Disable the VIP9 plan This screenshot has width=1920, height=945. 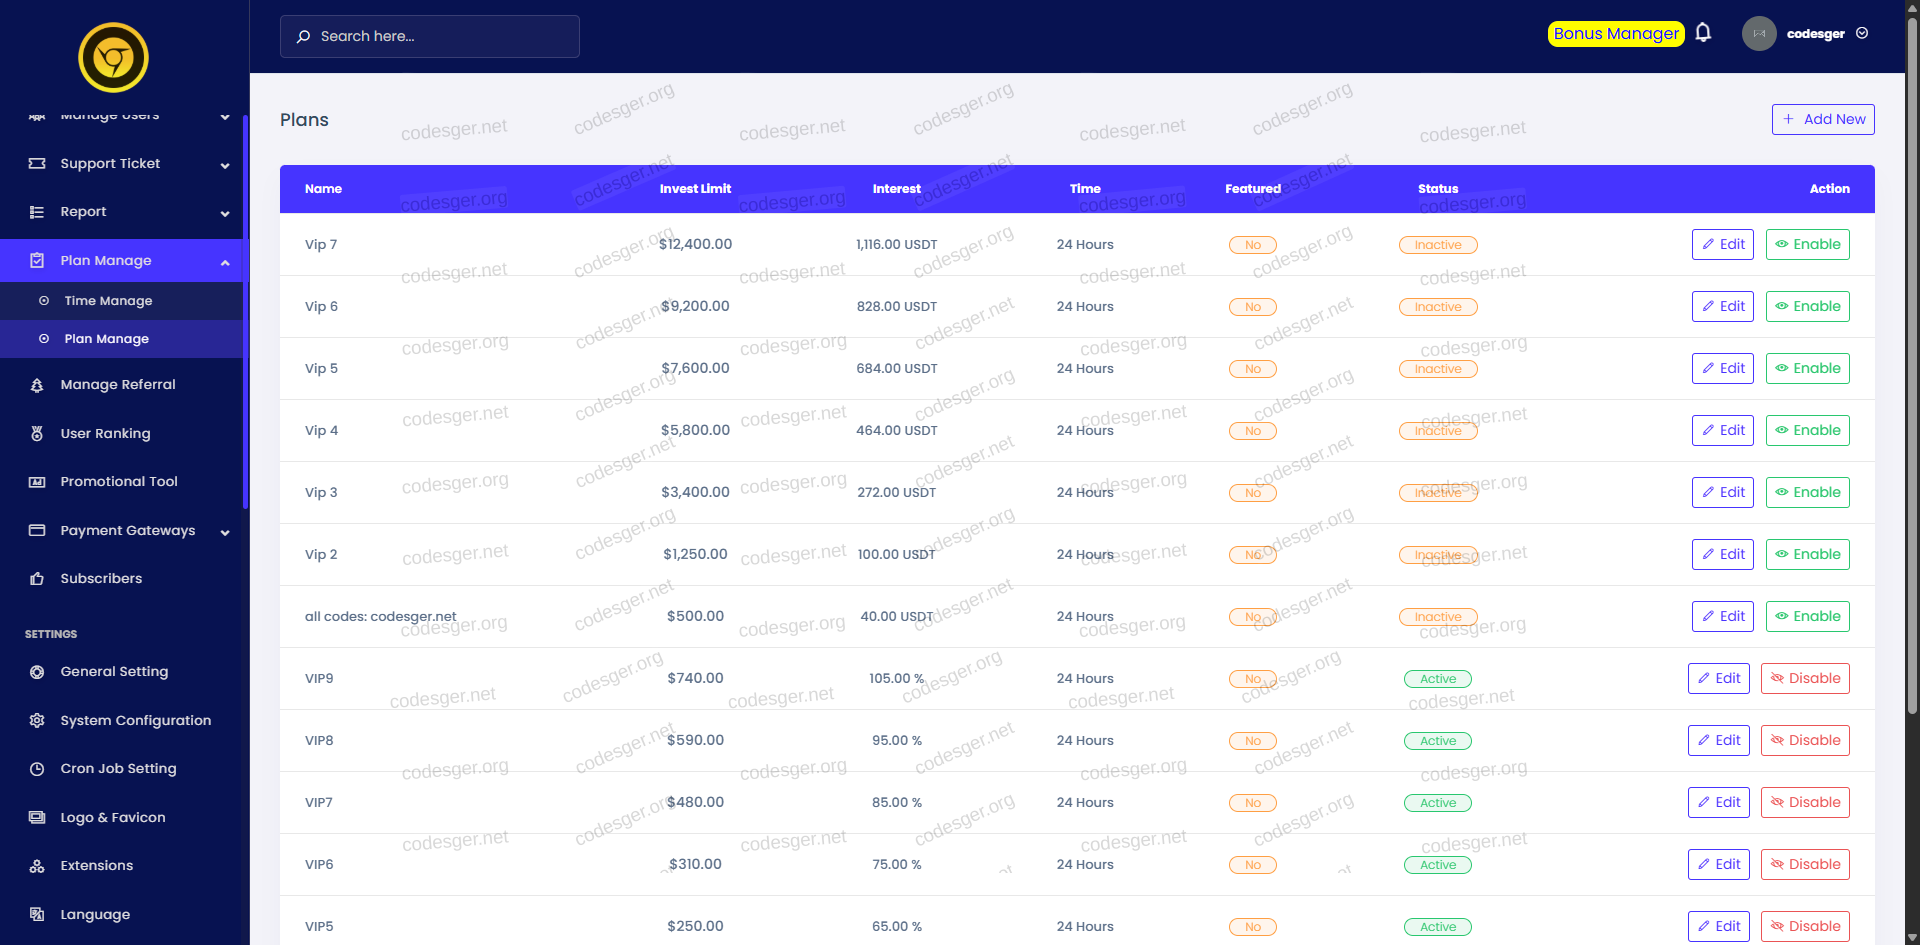click(1804, 678)
